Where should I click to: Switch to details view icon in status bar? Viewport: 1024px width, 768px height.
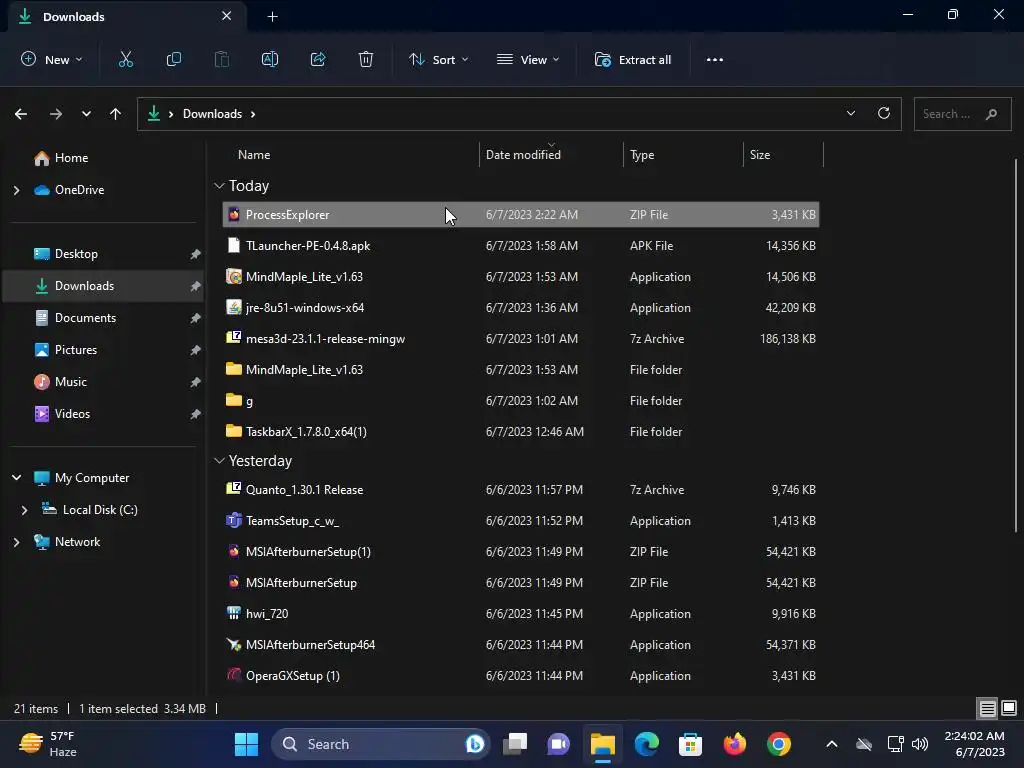tap(987, 708)
